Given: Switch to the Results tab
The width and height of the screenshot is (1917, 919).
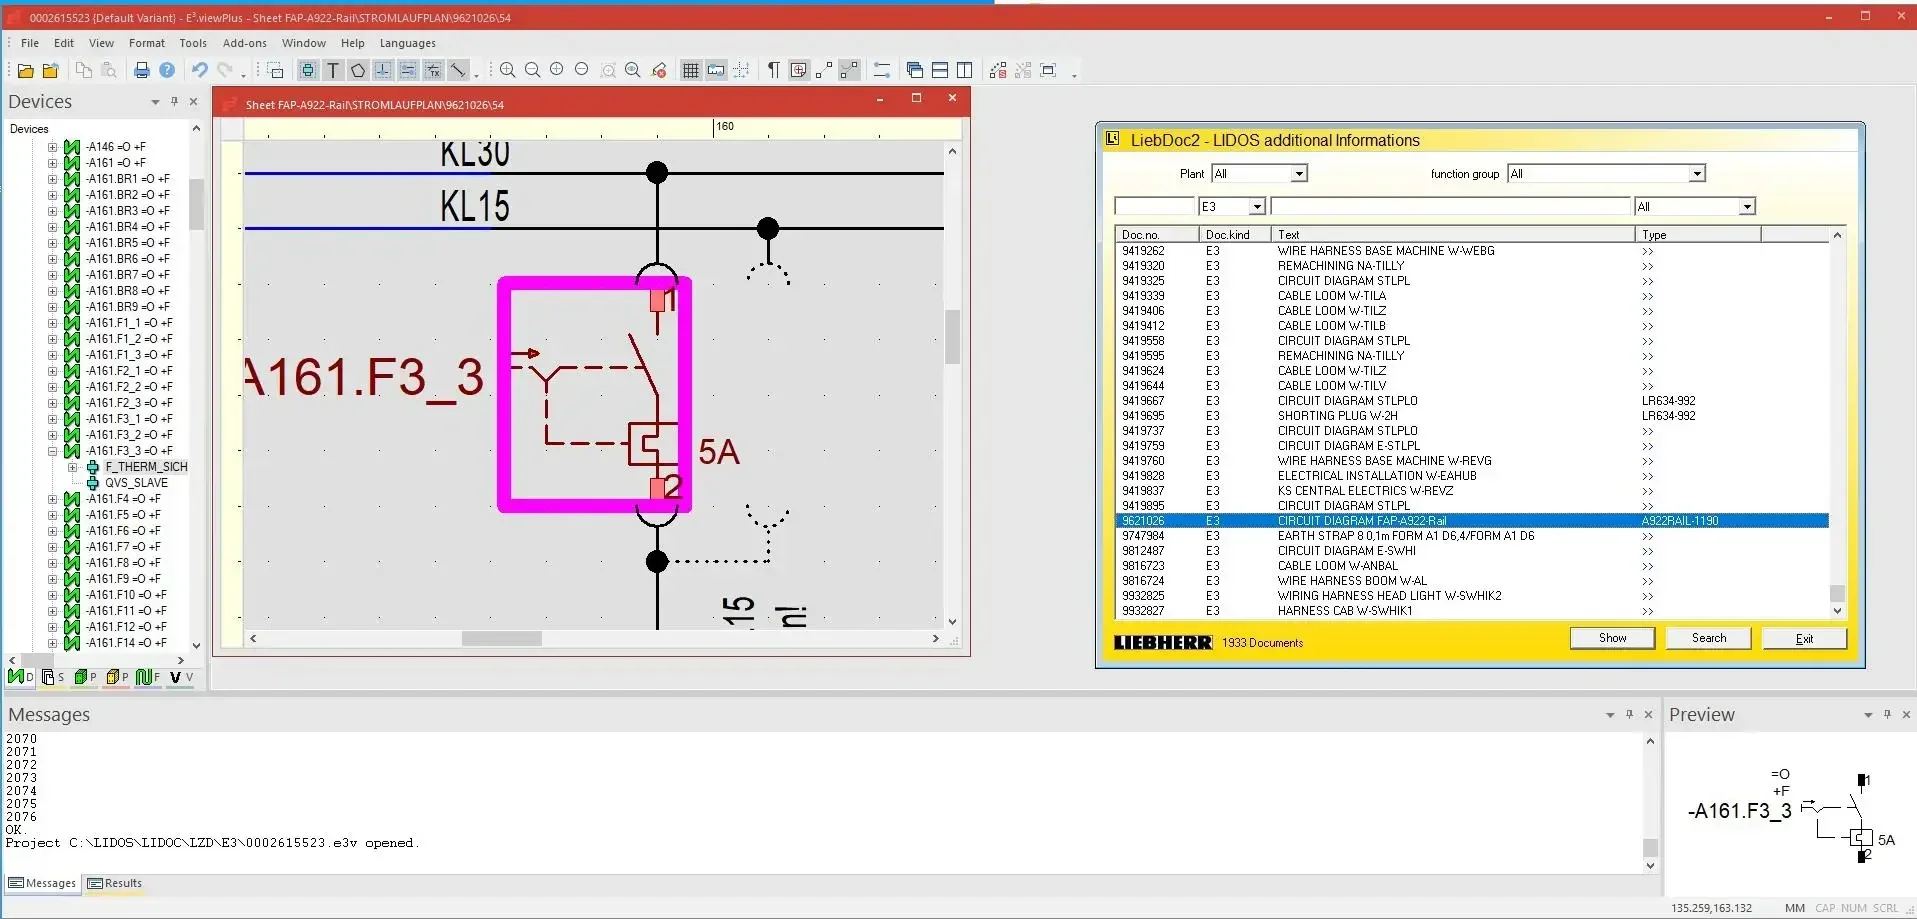Looking at the screenshot, I should tap(115, 883).
